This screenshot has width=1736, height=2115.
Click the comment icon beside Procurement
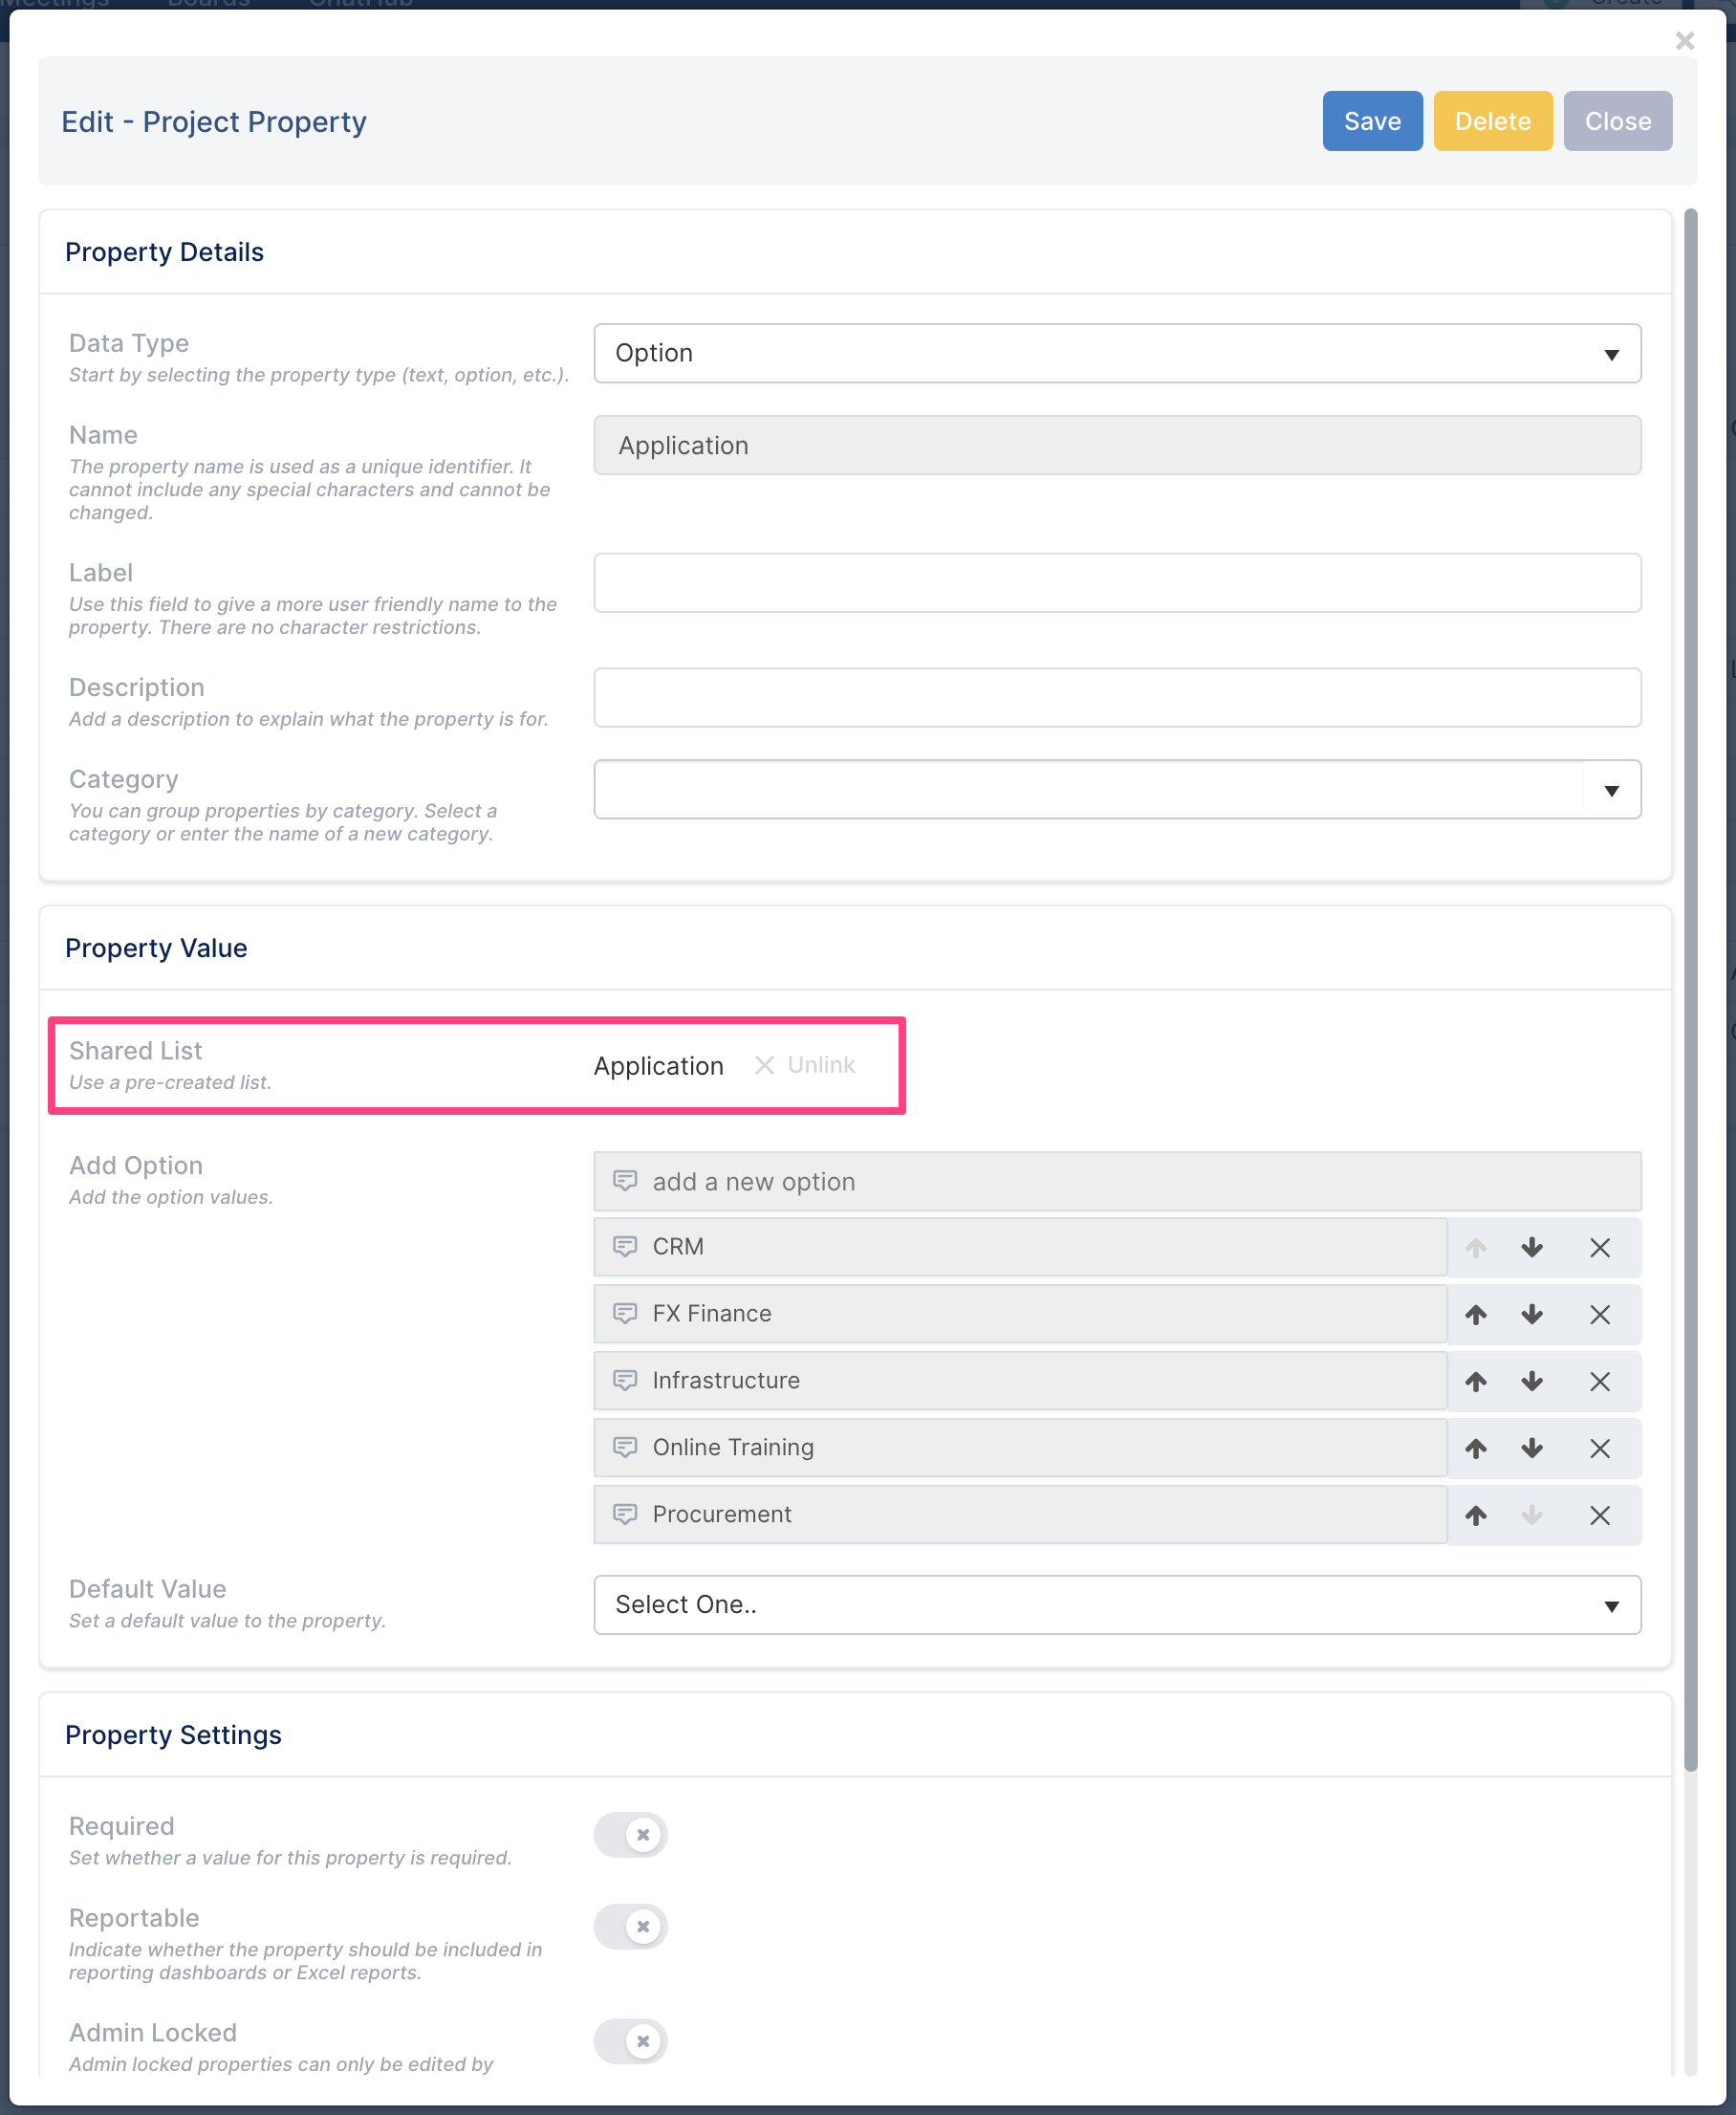pyautogui.click(x=625, y=1514)
